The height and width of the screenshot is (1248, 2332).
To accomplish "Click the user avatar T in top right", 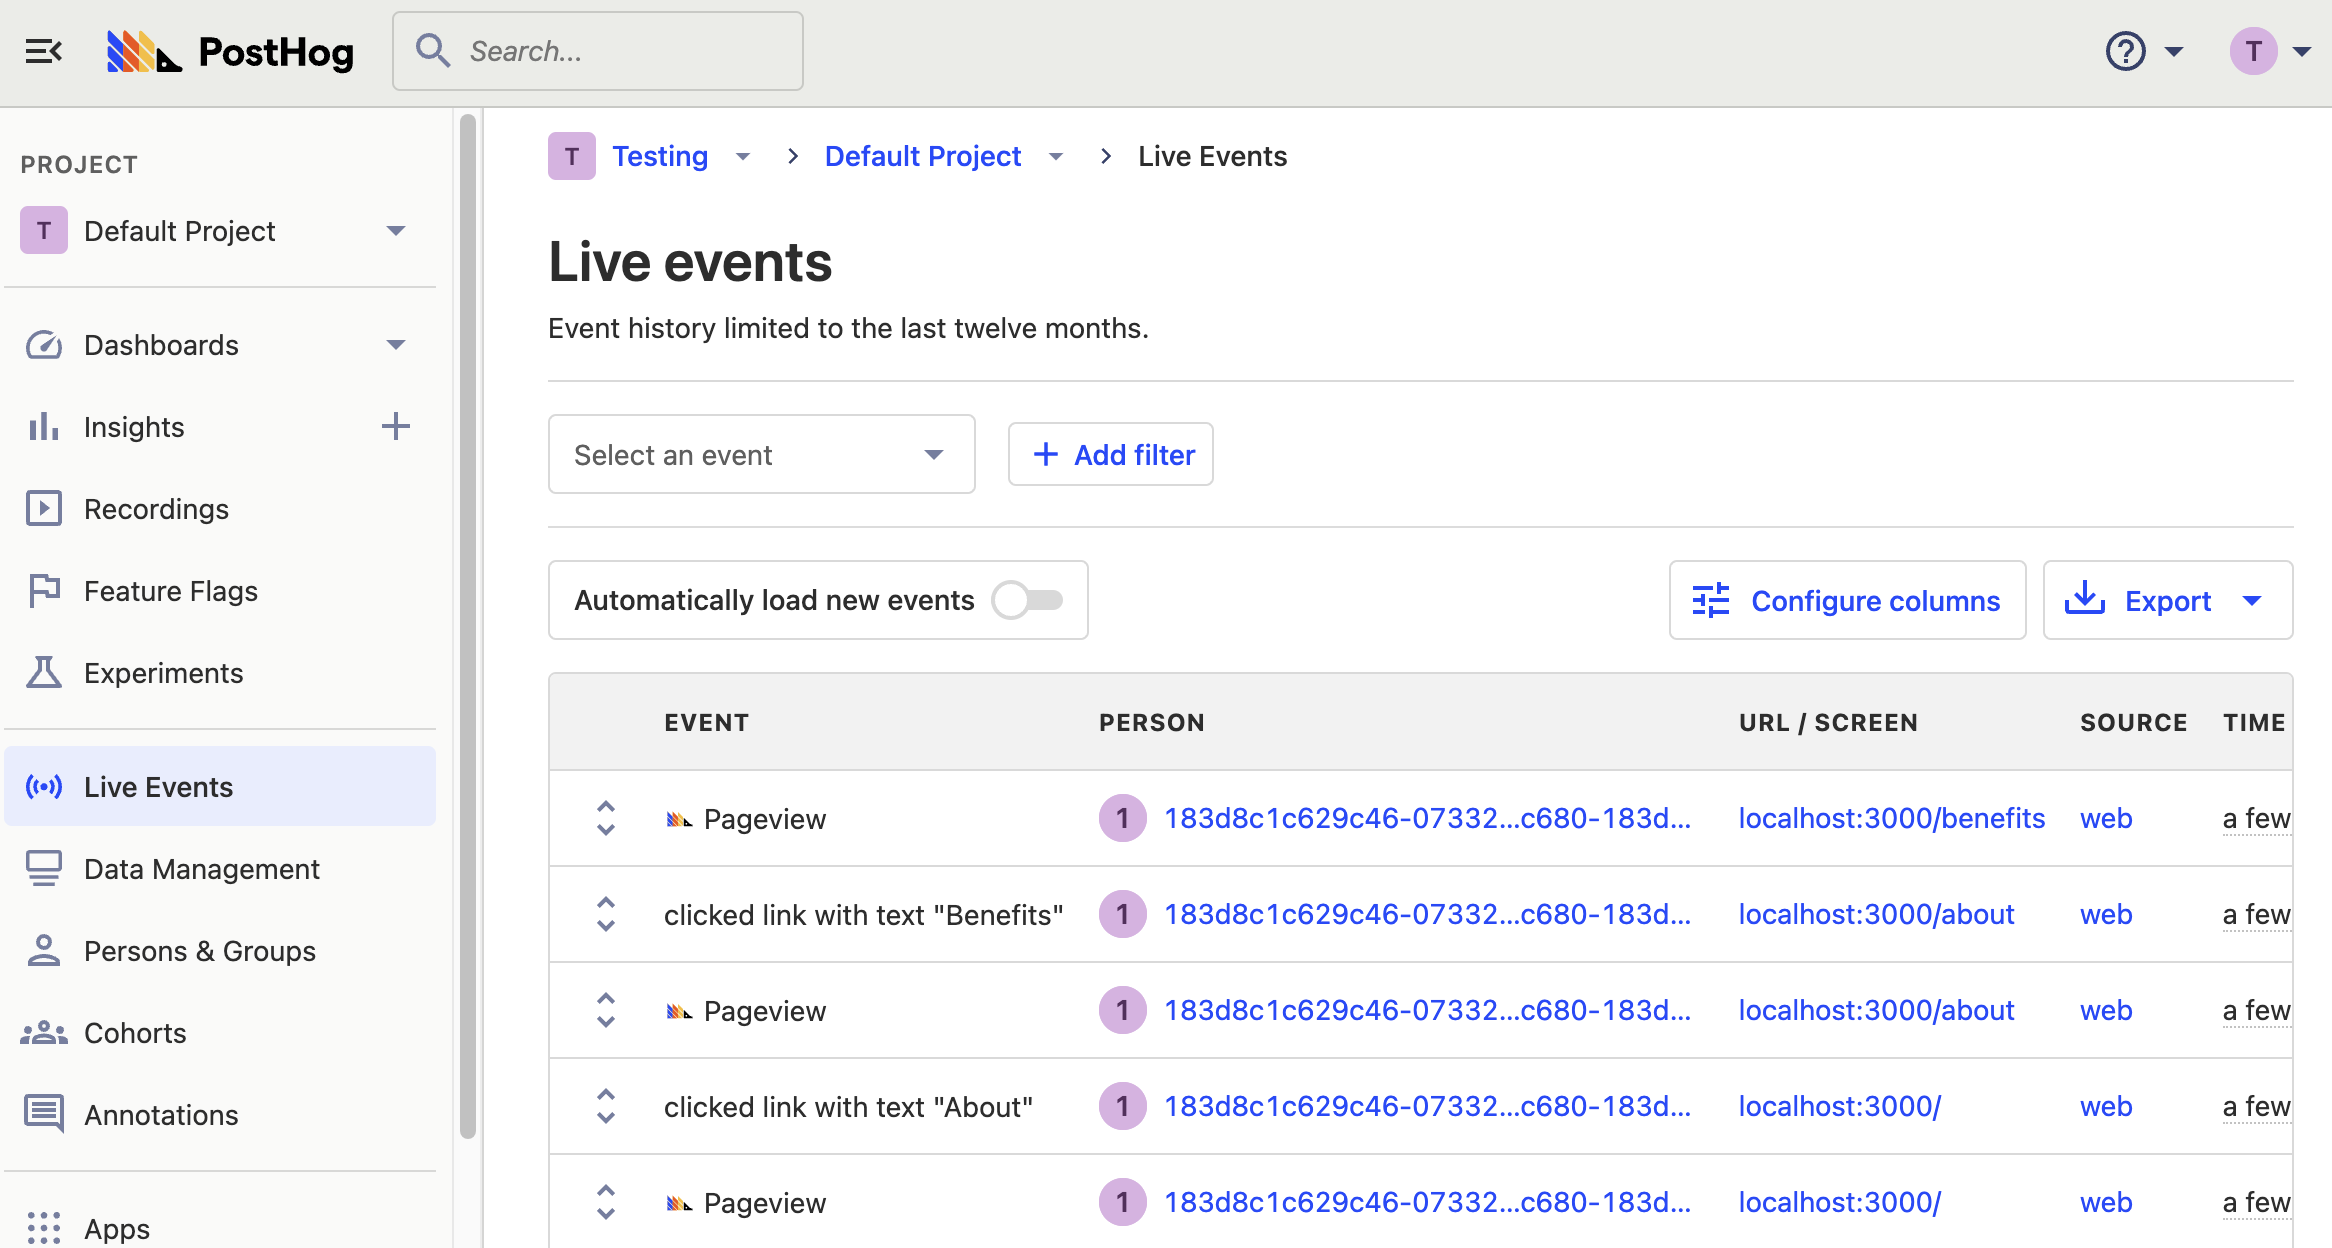I will pos(2253,51).
